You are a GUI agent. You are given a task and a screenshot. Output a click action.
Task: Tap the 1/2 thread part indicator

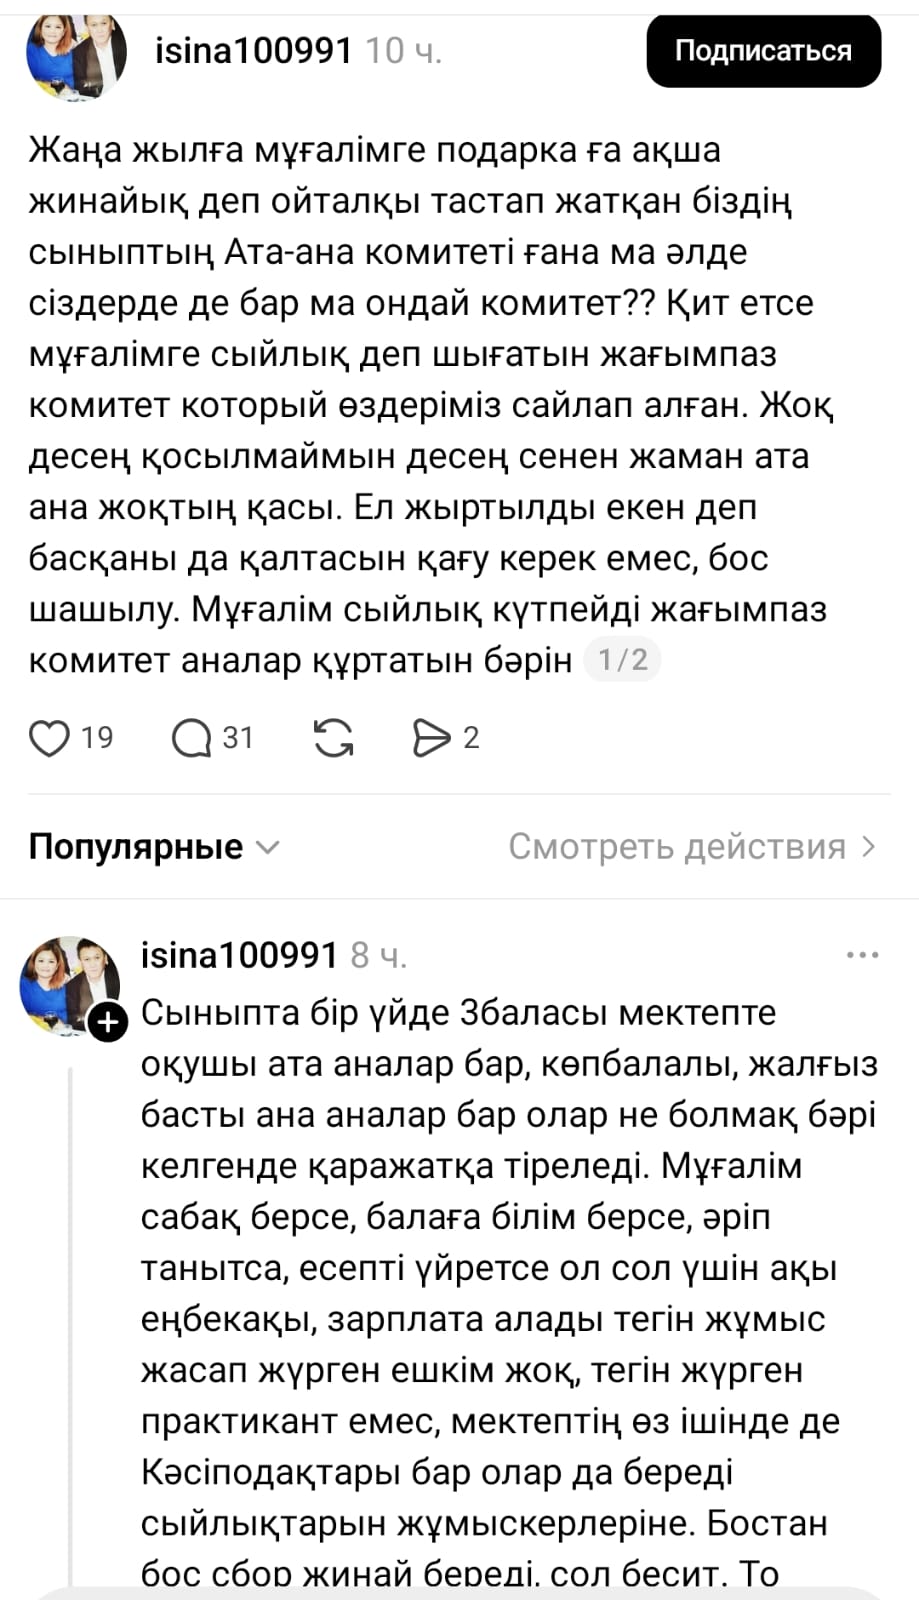pos(622,660)
